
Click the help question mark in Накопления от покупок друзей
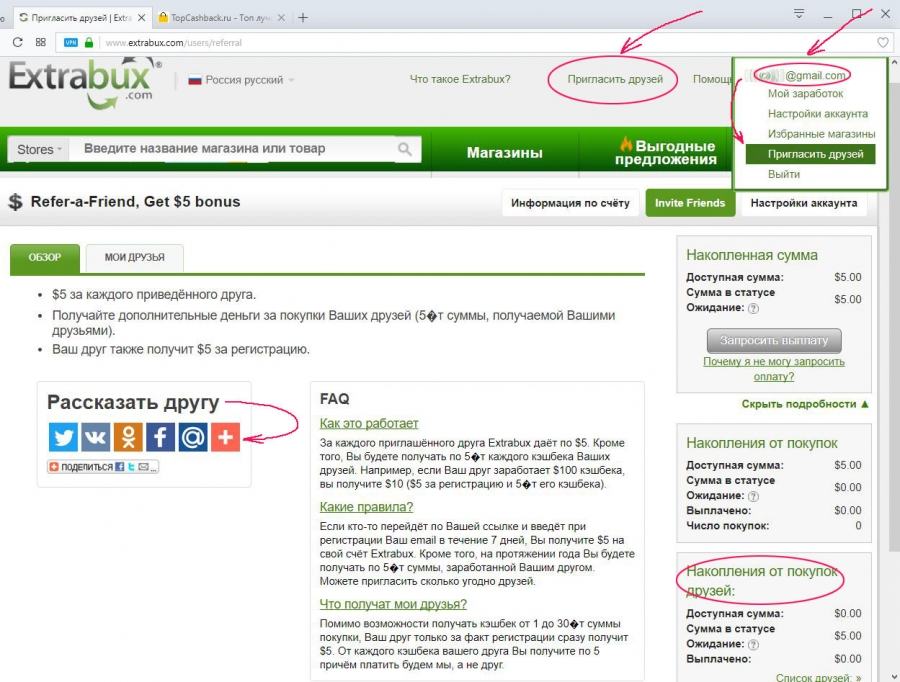tap(754, 645)
